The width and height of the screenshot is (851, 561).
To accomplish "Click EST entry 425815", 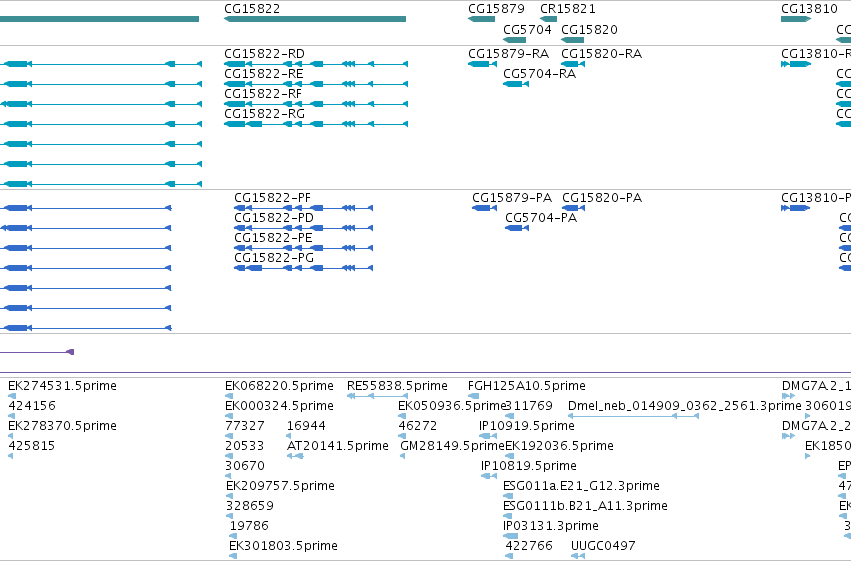I will coord(32,446).
